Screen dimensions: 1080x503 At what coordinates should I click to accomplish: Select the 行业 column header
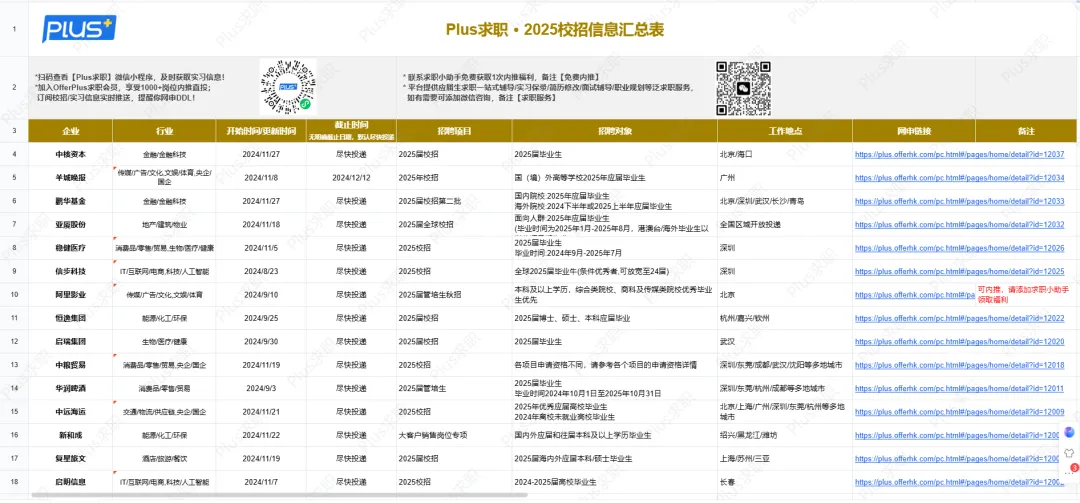tap(164, 131)
